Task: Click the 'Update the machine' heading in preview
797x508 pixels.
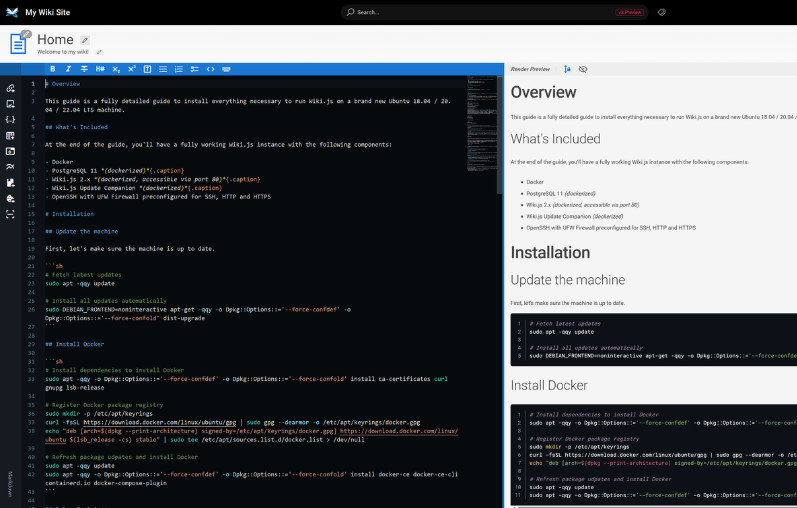Action: pyautogui.click(x=568, y=280)
